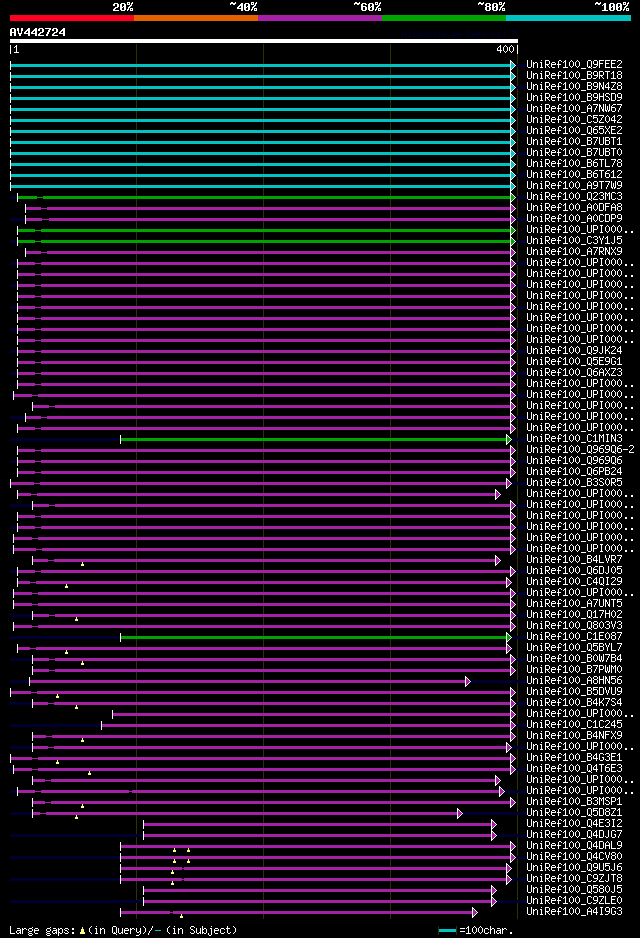Select the UniRef100_Q5D8Z1 label
Viewport: 640px width, 938px height.
(x=574, y=812)
